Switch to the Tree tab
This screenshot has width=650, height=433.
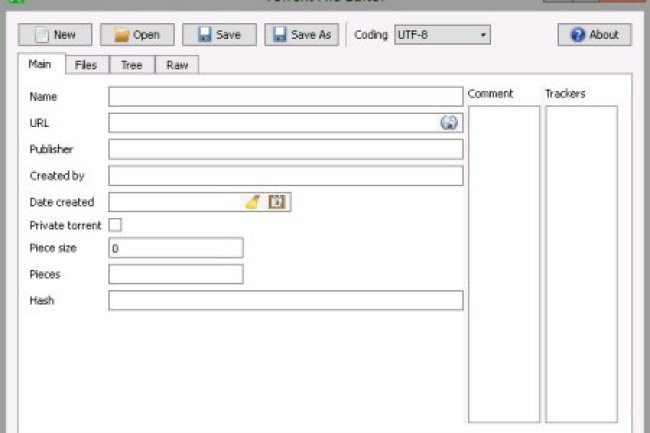coord(132,65)
